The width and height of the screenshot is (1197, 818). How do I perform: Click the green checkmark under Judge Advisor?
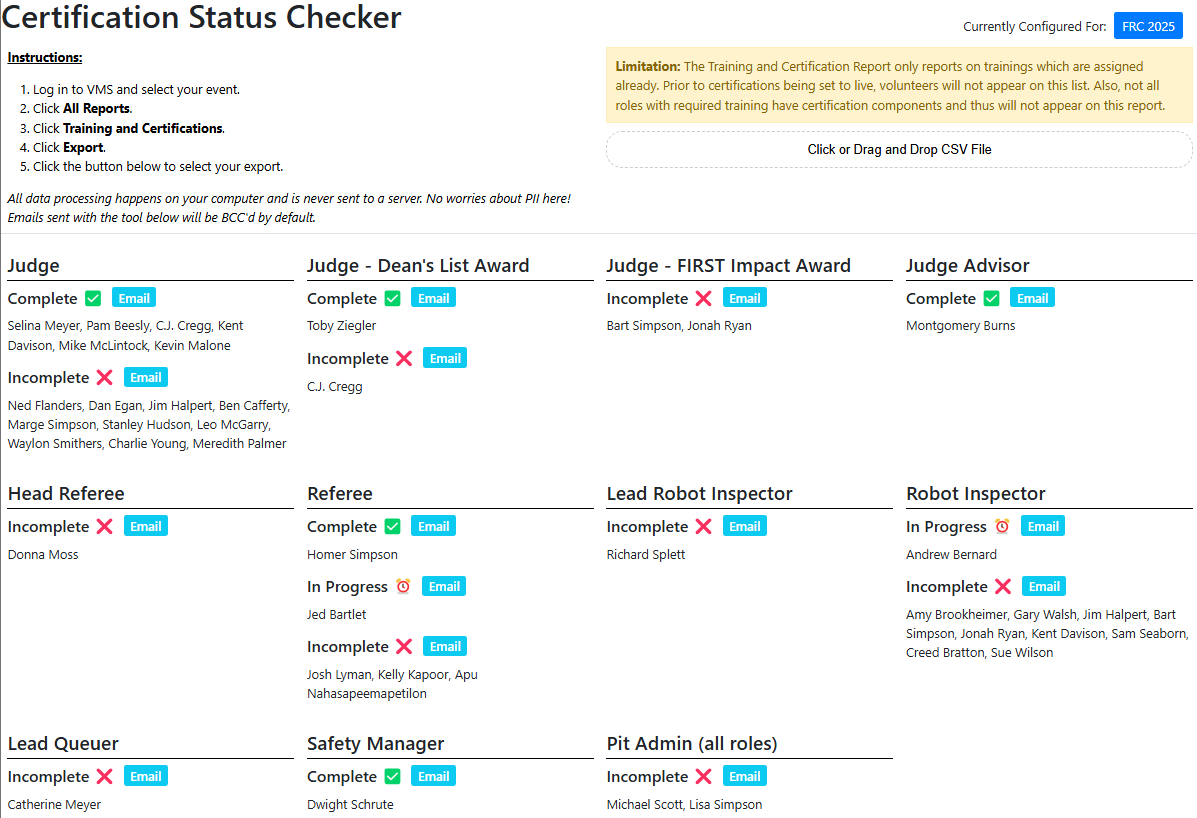[992, 298]
